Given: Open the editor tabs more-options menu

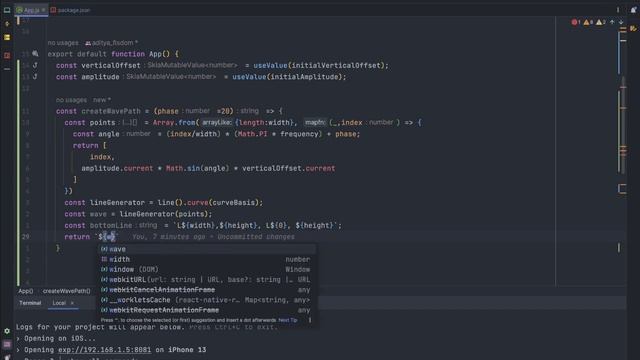Looking at the screenshot, I should [x=618, y=10].
